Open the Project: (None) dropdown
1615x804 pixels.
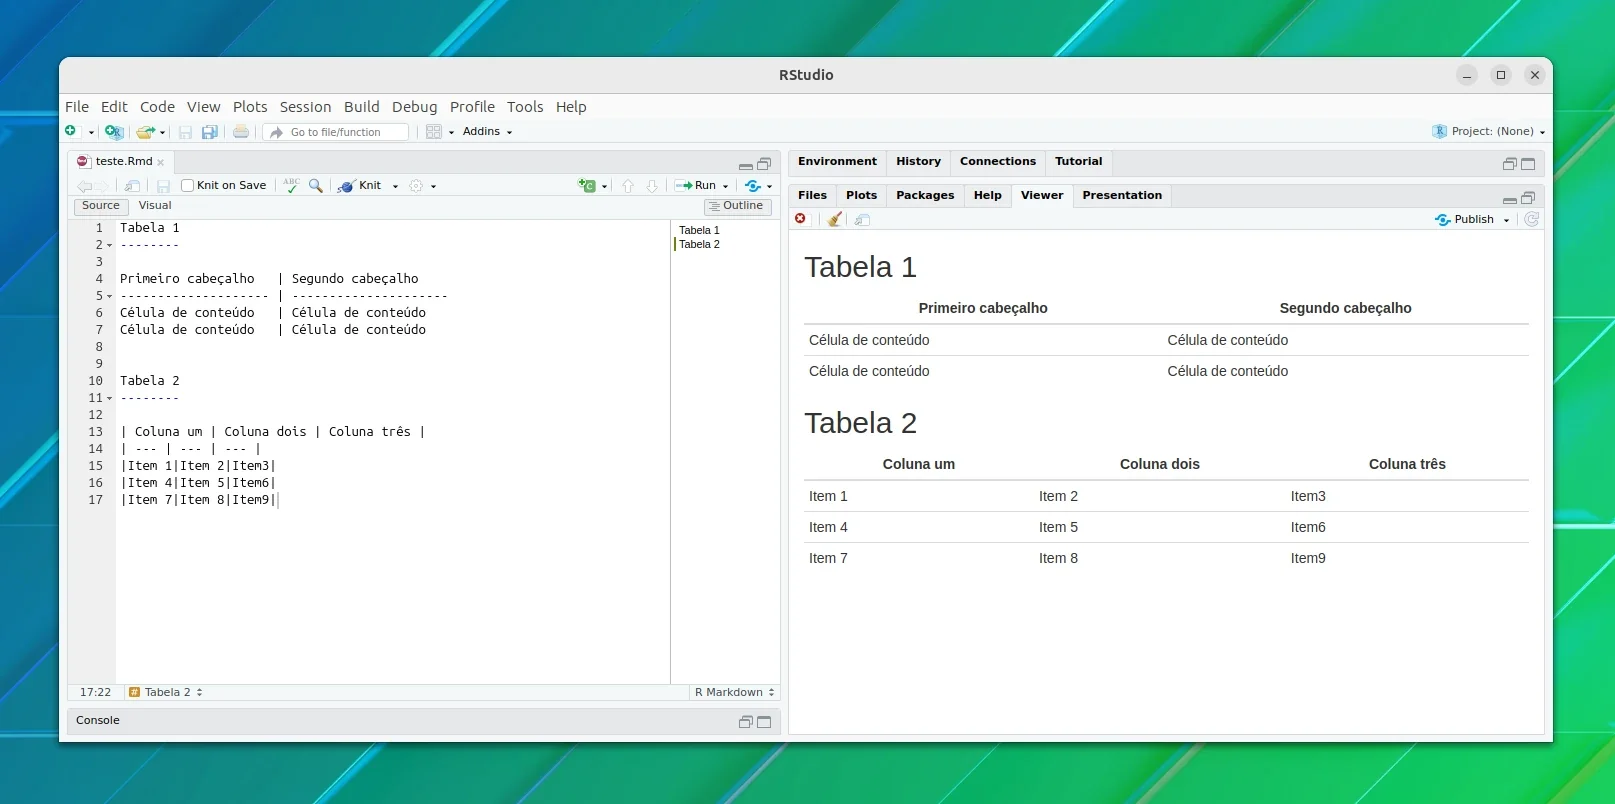point(1489,131)
